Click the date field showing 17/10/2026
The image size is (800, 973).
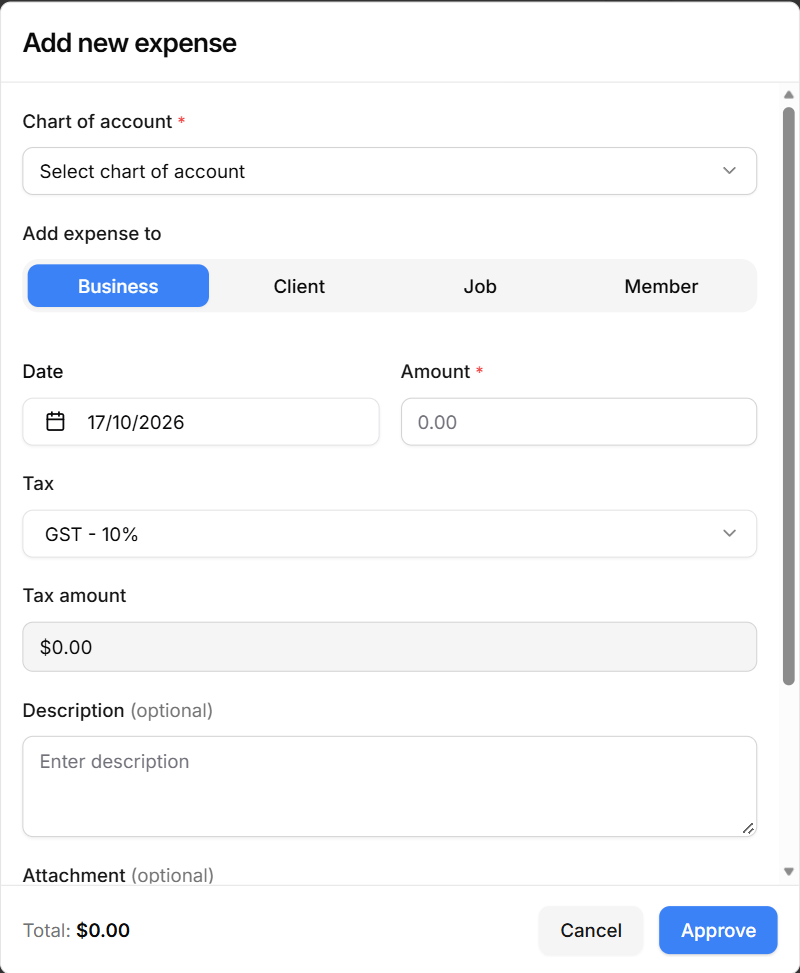coord(201,422)
